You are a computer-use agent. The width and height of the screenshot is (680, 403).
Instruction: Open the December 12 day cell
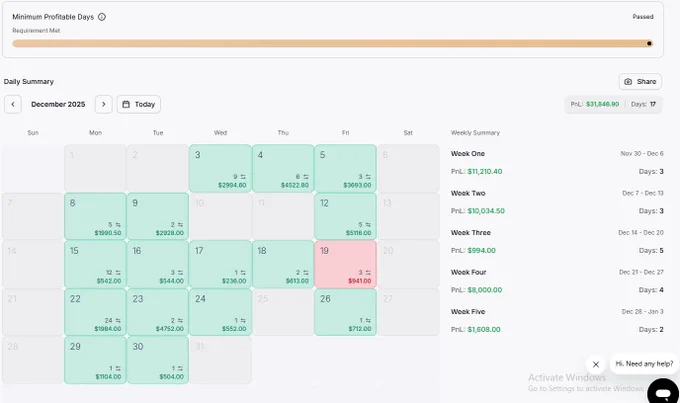pos(345,216)
